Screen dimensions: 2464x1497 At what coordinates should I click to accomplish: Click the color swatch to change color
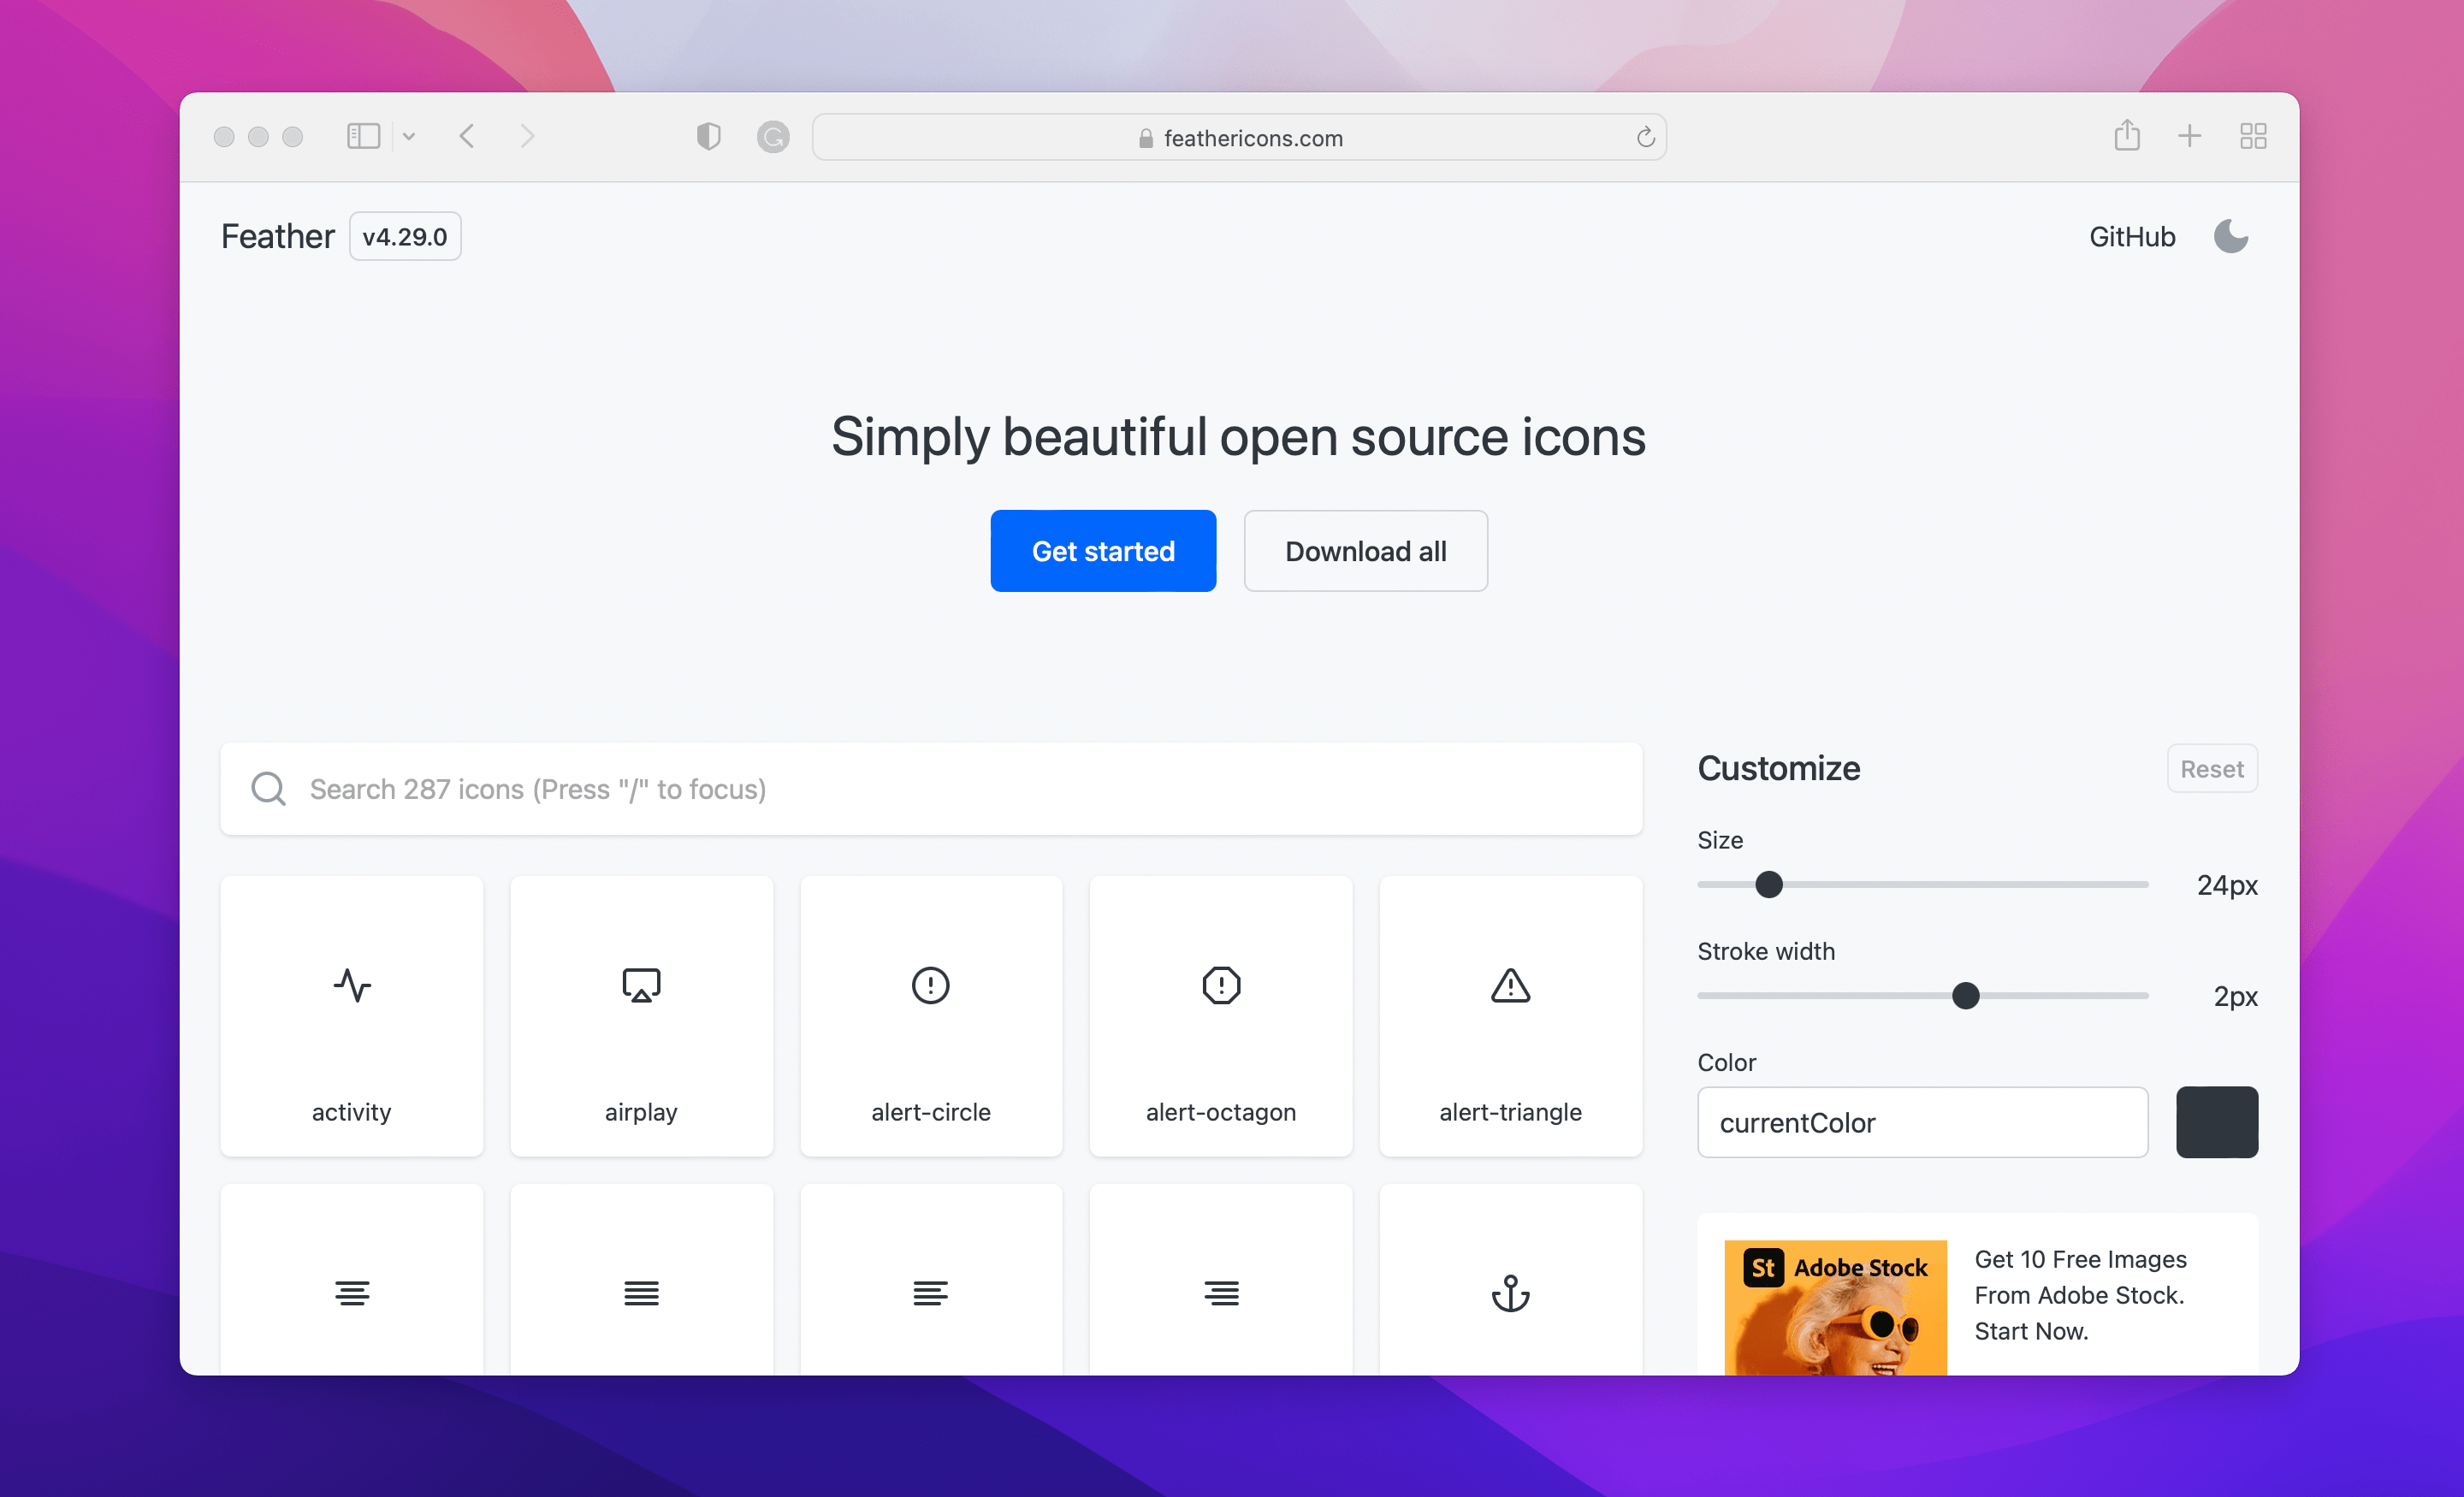point(2218,1122)
